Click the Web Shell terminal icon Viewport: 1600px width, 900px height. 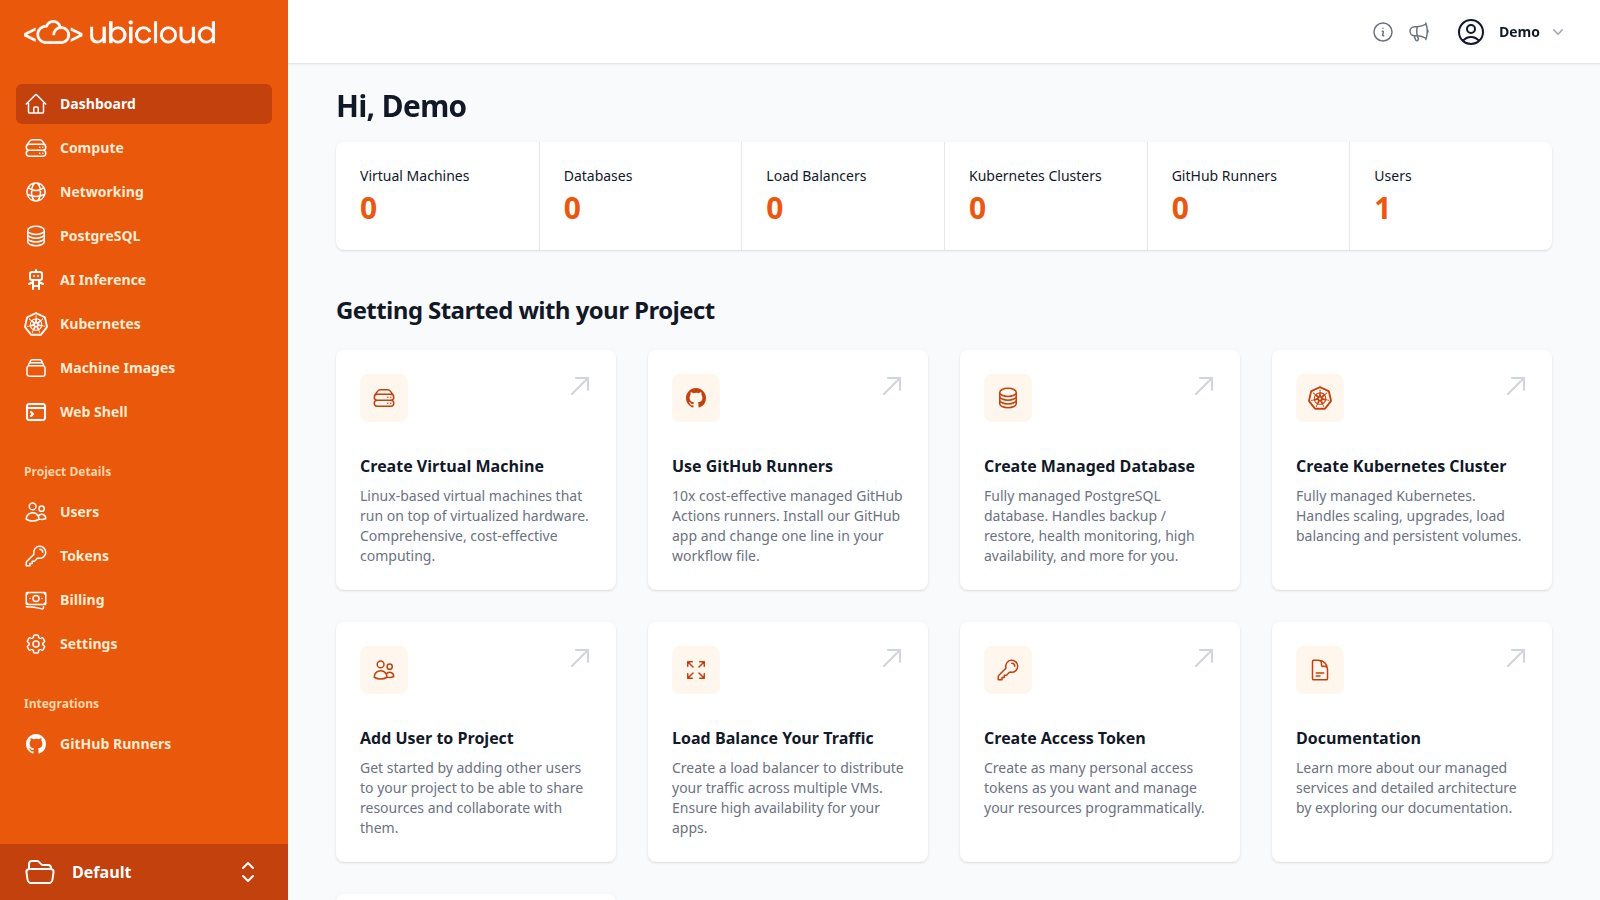36,412
